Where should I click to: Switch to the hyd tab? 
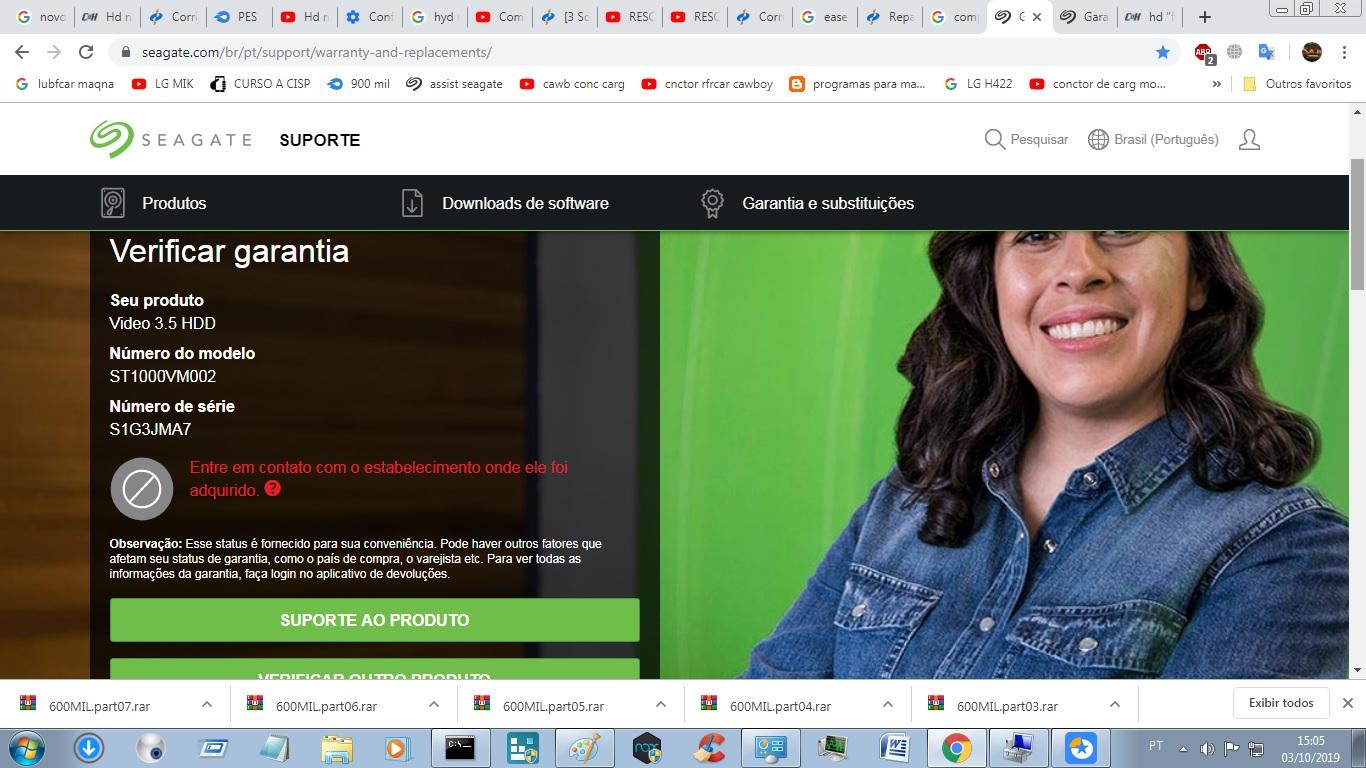(x=432, y=17)
